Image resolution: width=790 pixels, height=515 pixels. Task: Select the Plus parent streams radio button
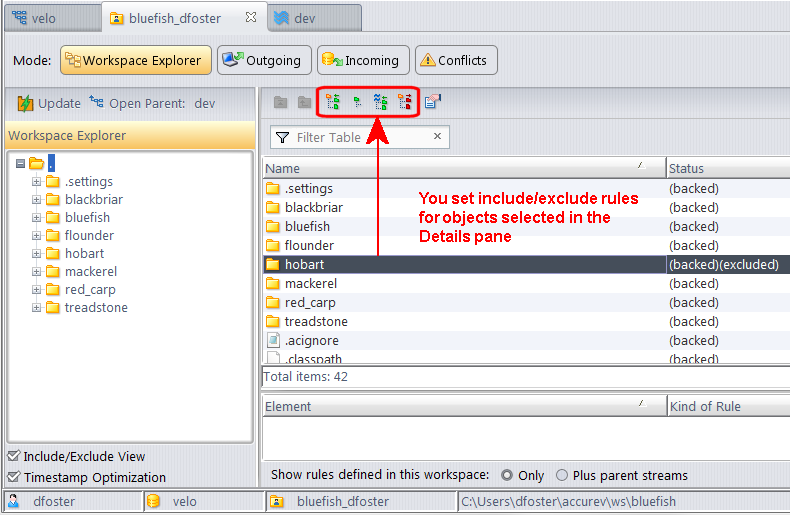click(562, 475)
